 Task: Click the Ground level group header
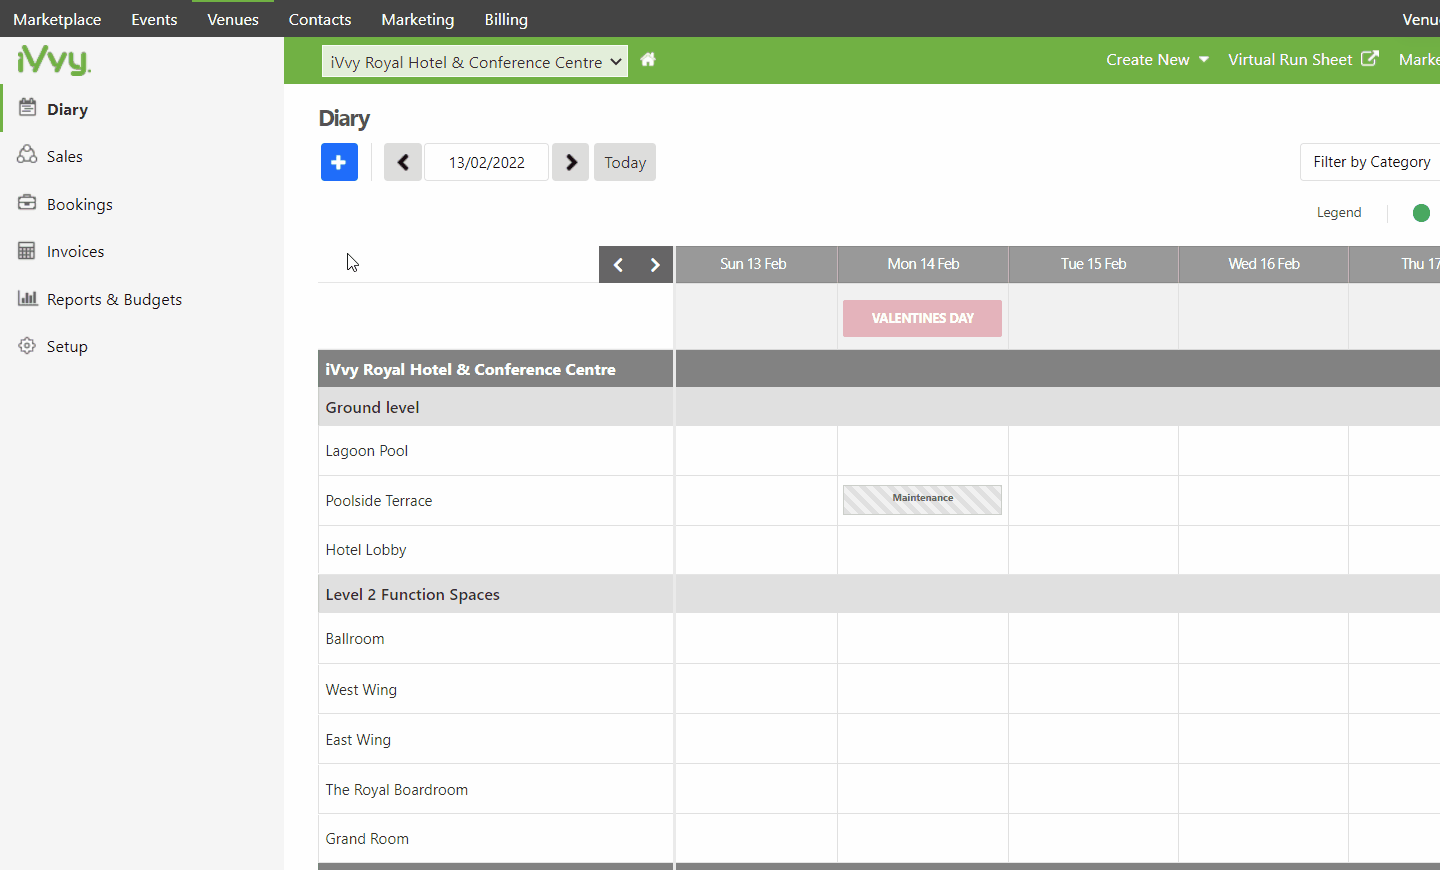click(x=495, y=407)
